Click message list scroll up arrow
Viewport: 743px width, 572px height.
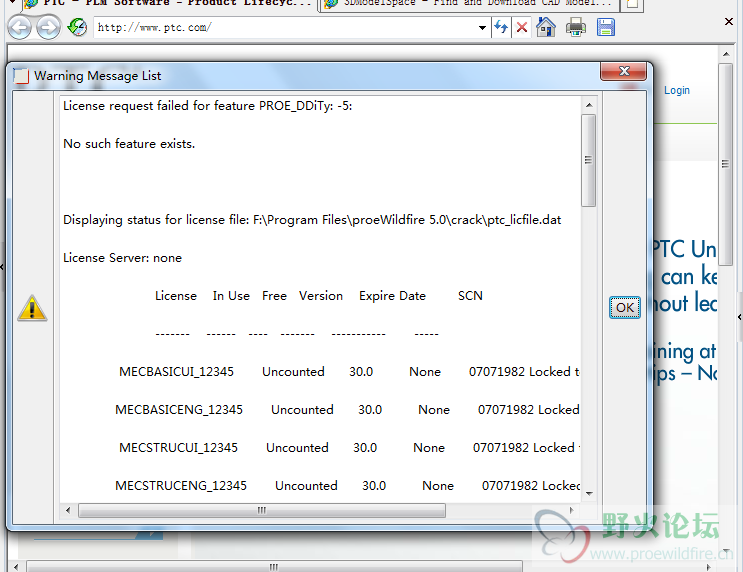589,105
